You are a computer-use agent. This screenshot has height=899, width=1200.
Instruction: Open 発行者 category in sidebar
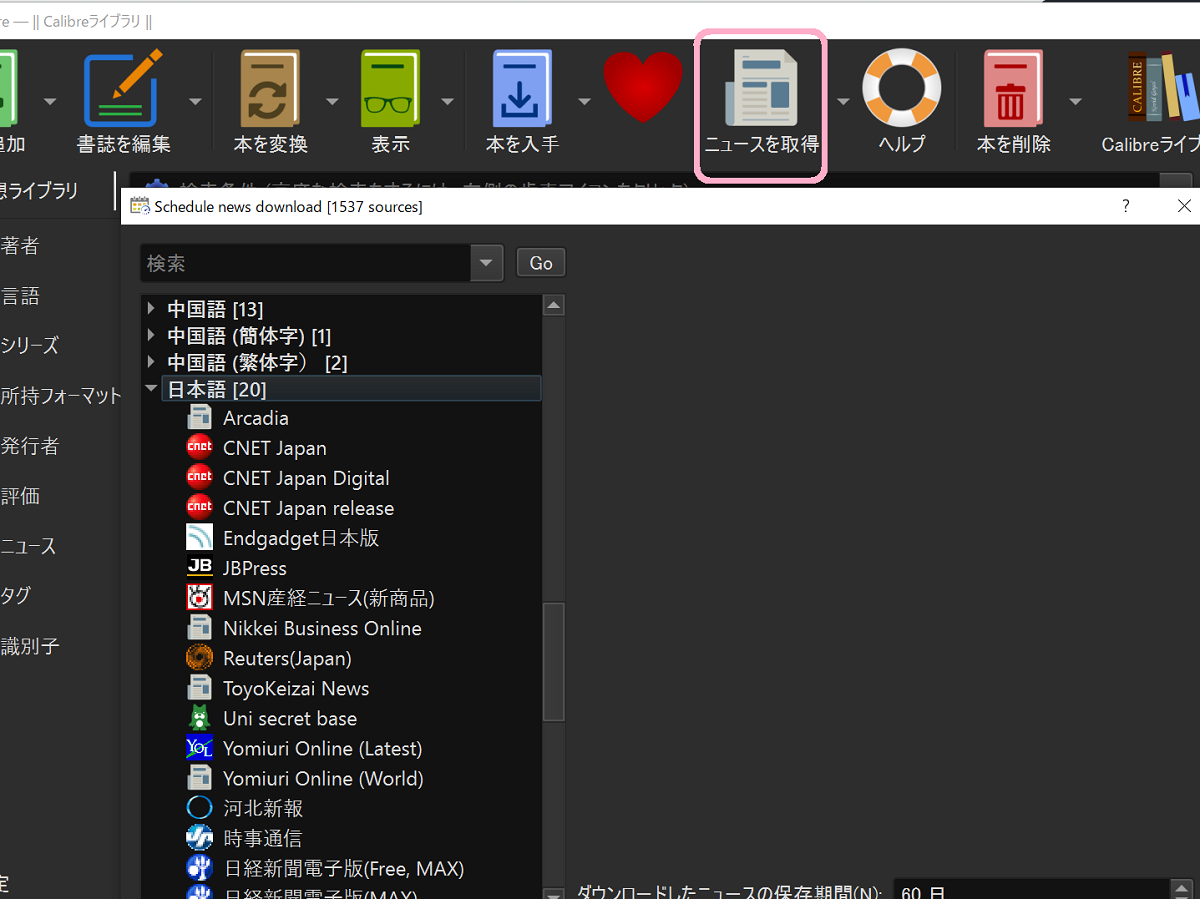(x=30, y=446)
